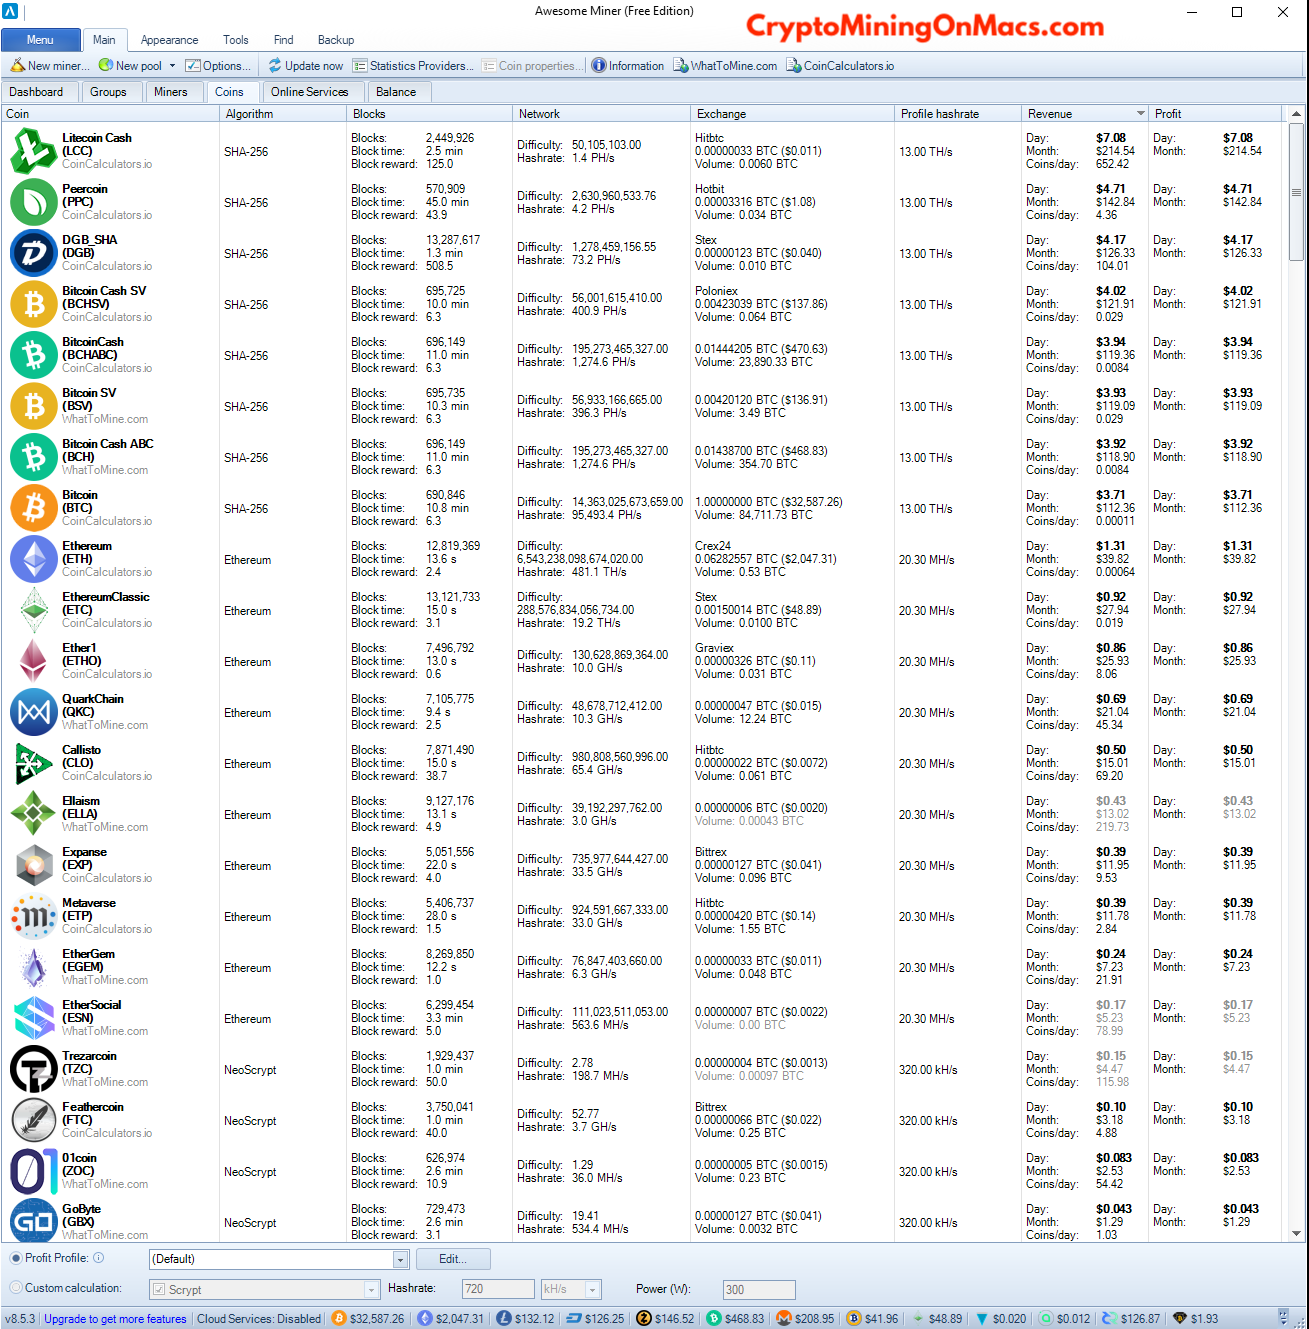Click the New miner toolbar icon

(x=17, y=66)
